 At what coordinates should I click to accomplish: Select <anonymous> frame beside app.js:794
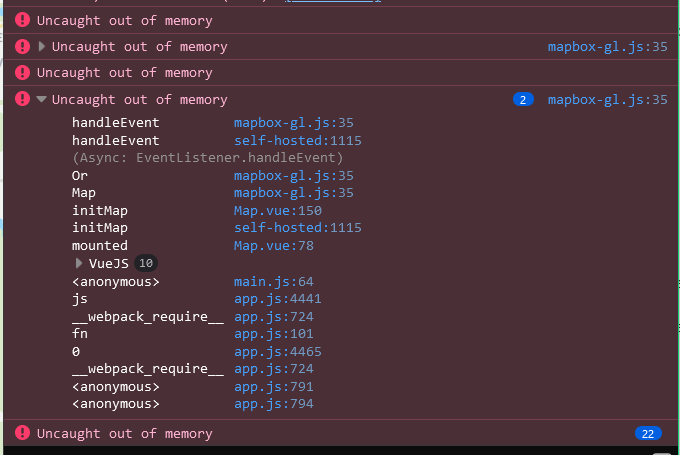[116, 404]
